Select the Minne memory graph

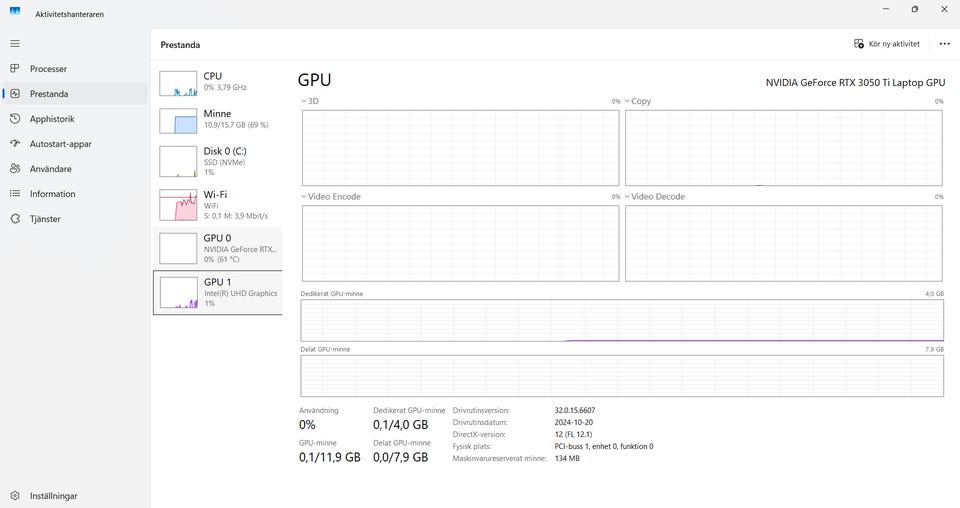point(218,120)
